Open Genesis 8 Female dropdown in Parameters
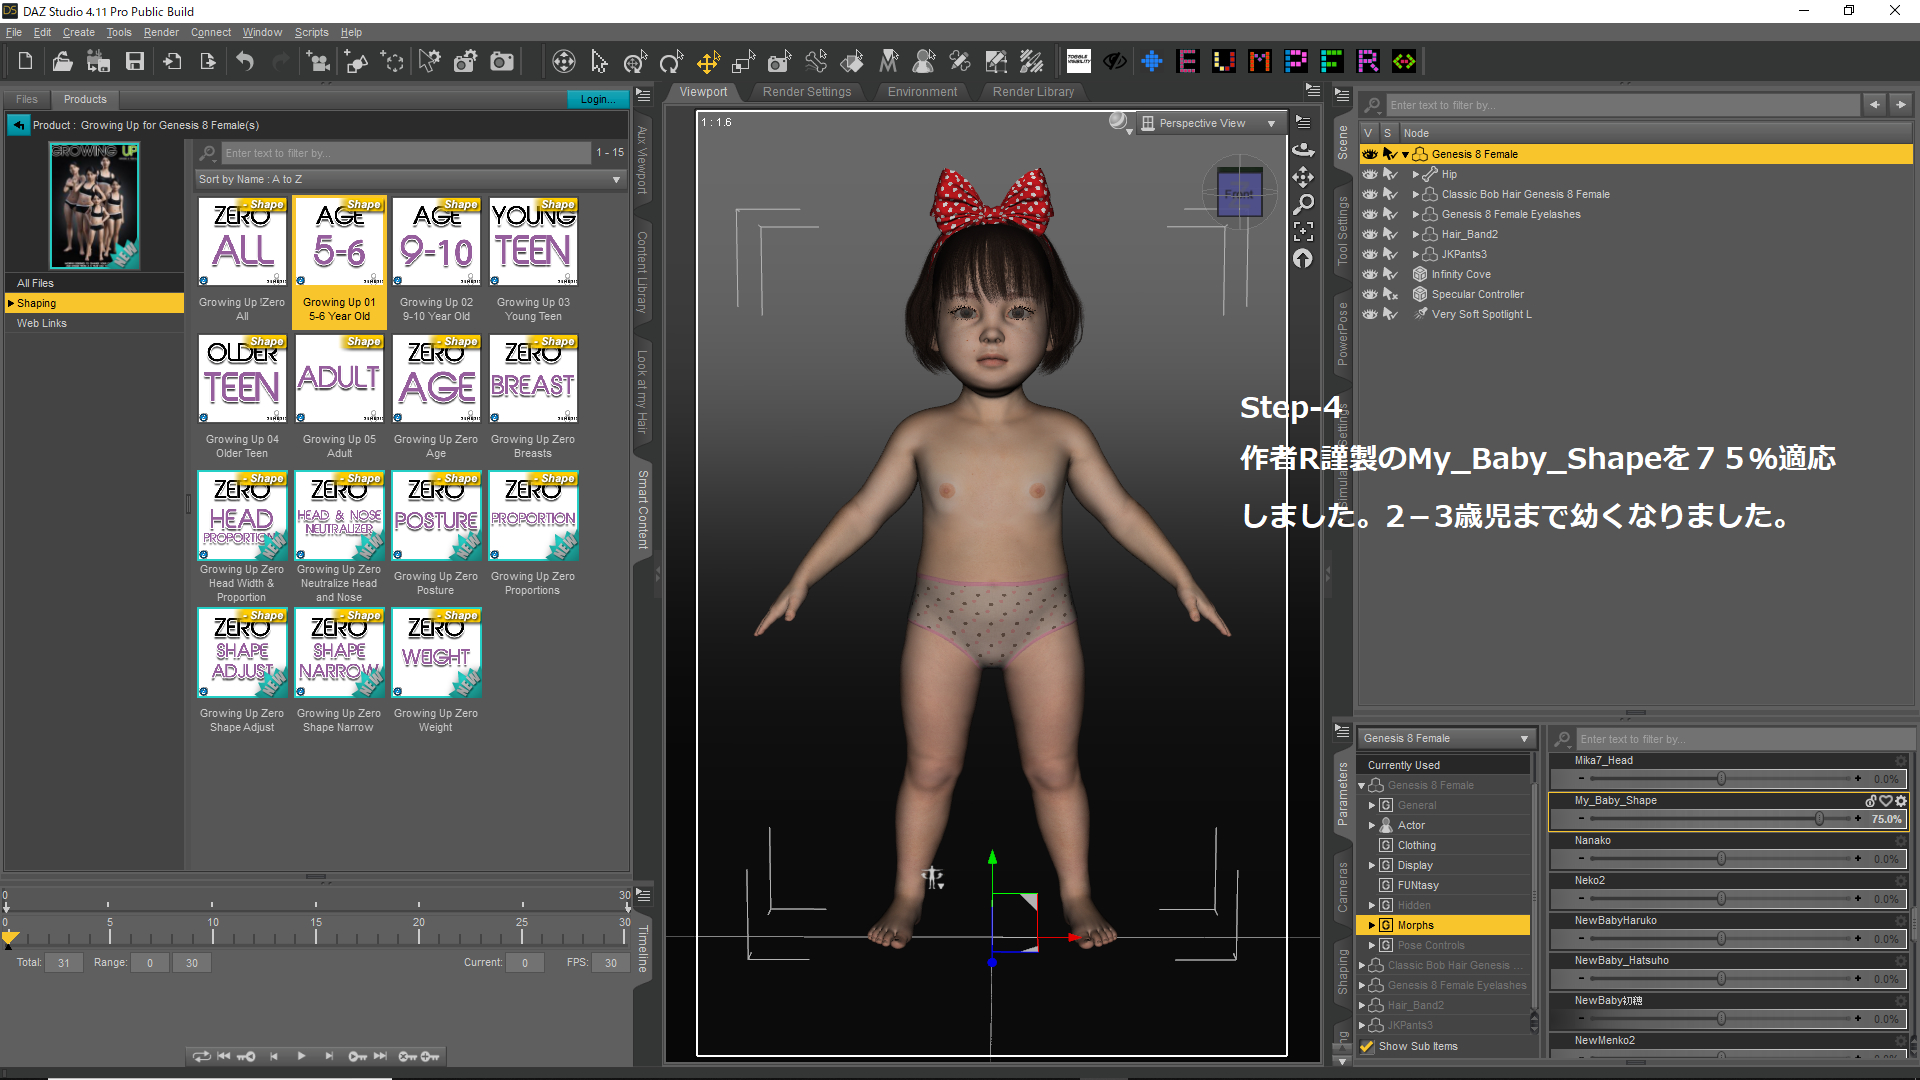 1446,738
